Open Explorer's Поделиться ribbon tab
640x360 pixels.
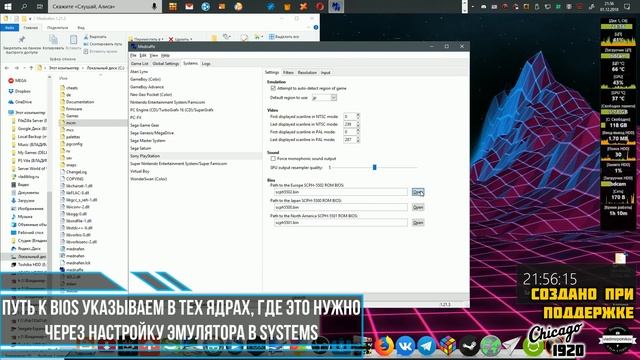click(x=58, y=27)
